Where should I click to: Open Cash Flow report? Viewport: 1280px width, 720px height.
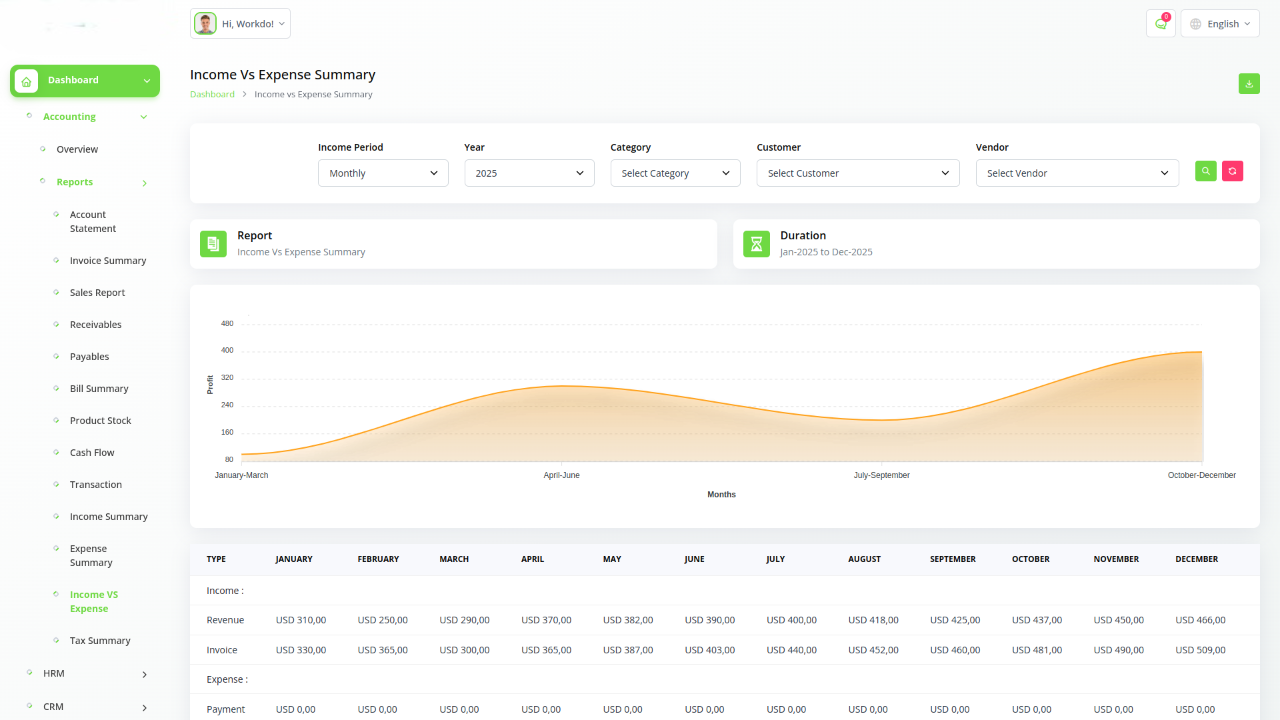(x=92, y=453)
